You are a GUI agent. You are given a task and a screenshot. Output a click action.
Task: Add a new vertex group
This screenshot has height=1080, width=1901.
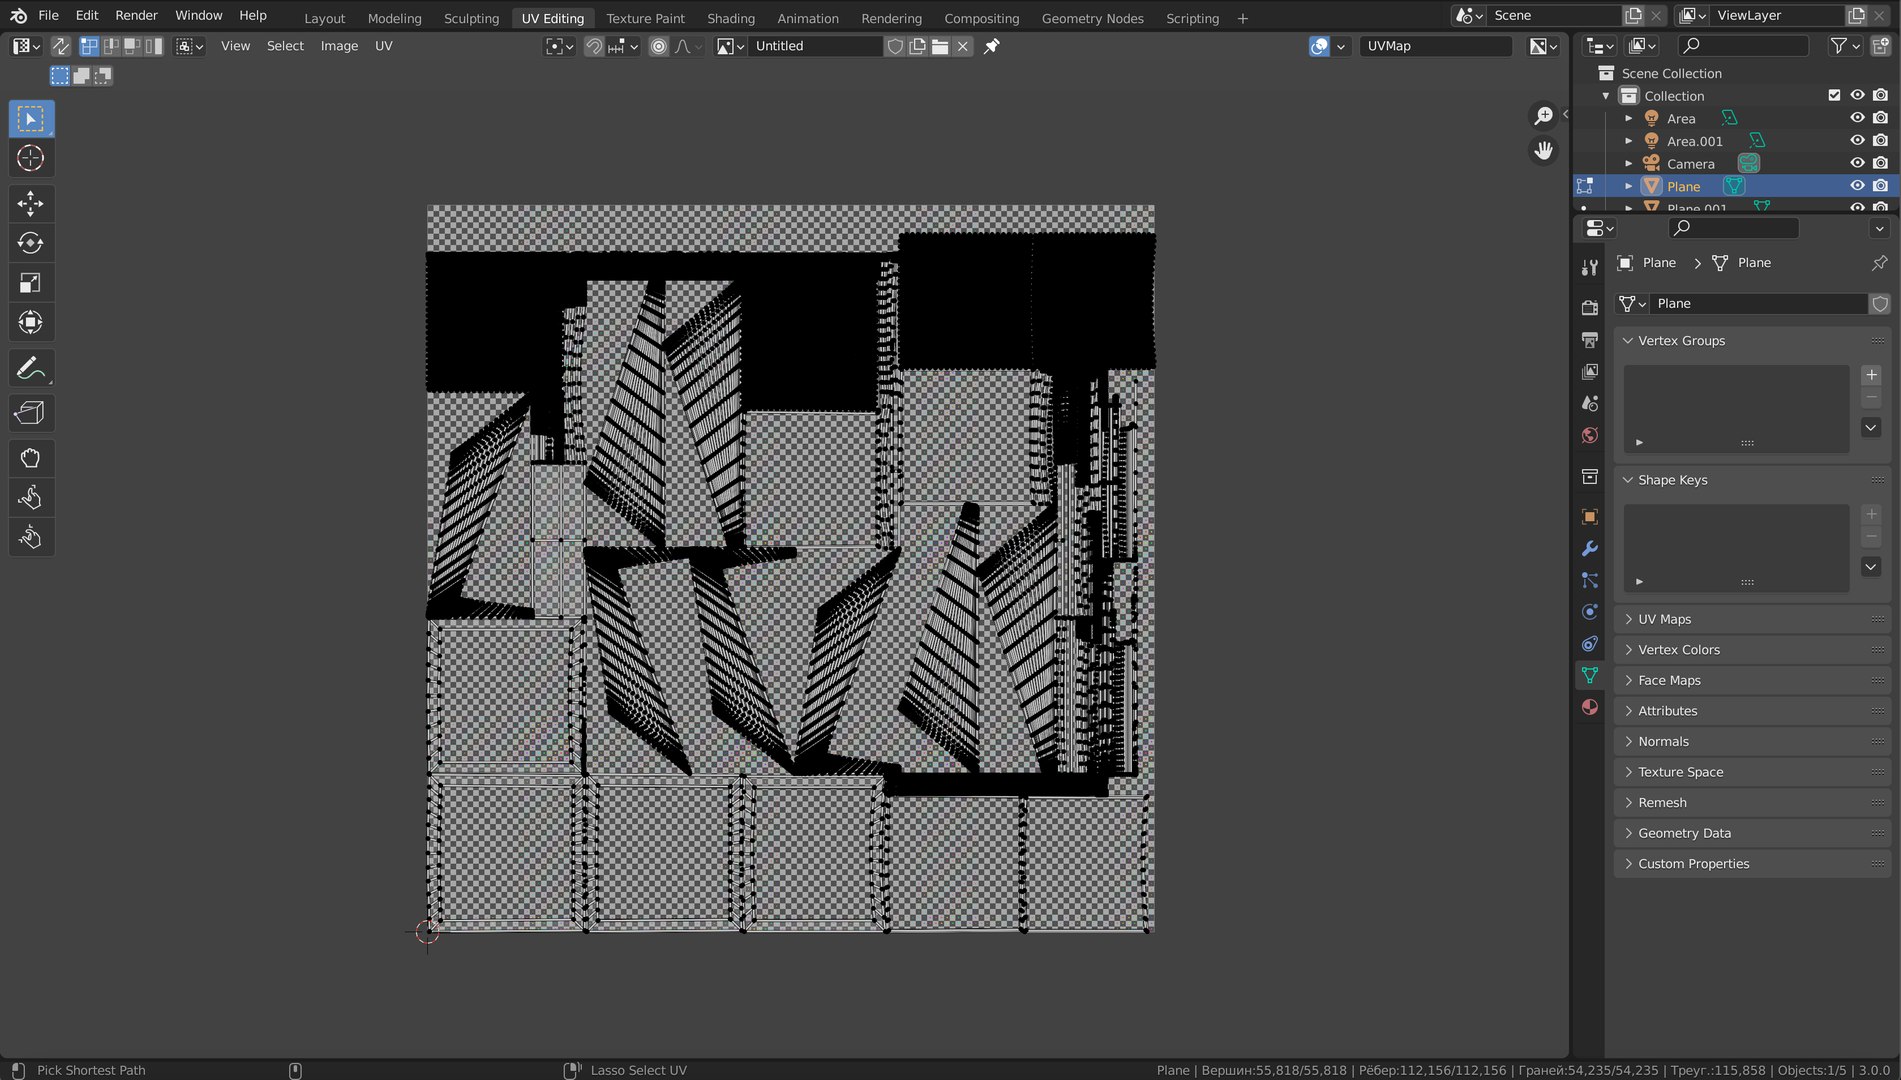1871,375
